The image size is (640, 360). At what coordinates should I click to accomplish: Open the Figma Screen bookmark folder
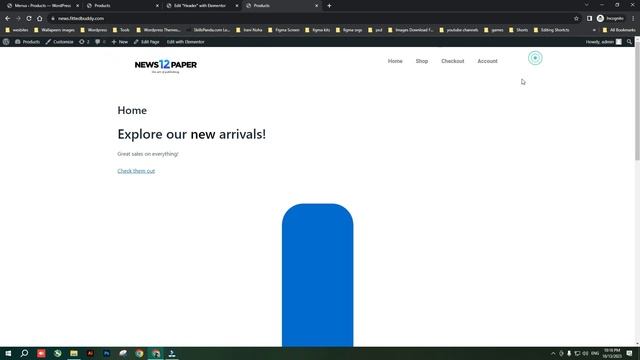coord(284,30)
